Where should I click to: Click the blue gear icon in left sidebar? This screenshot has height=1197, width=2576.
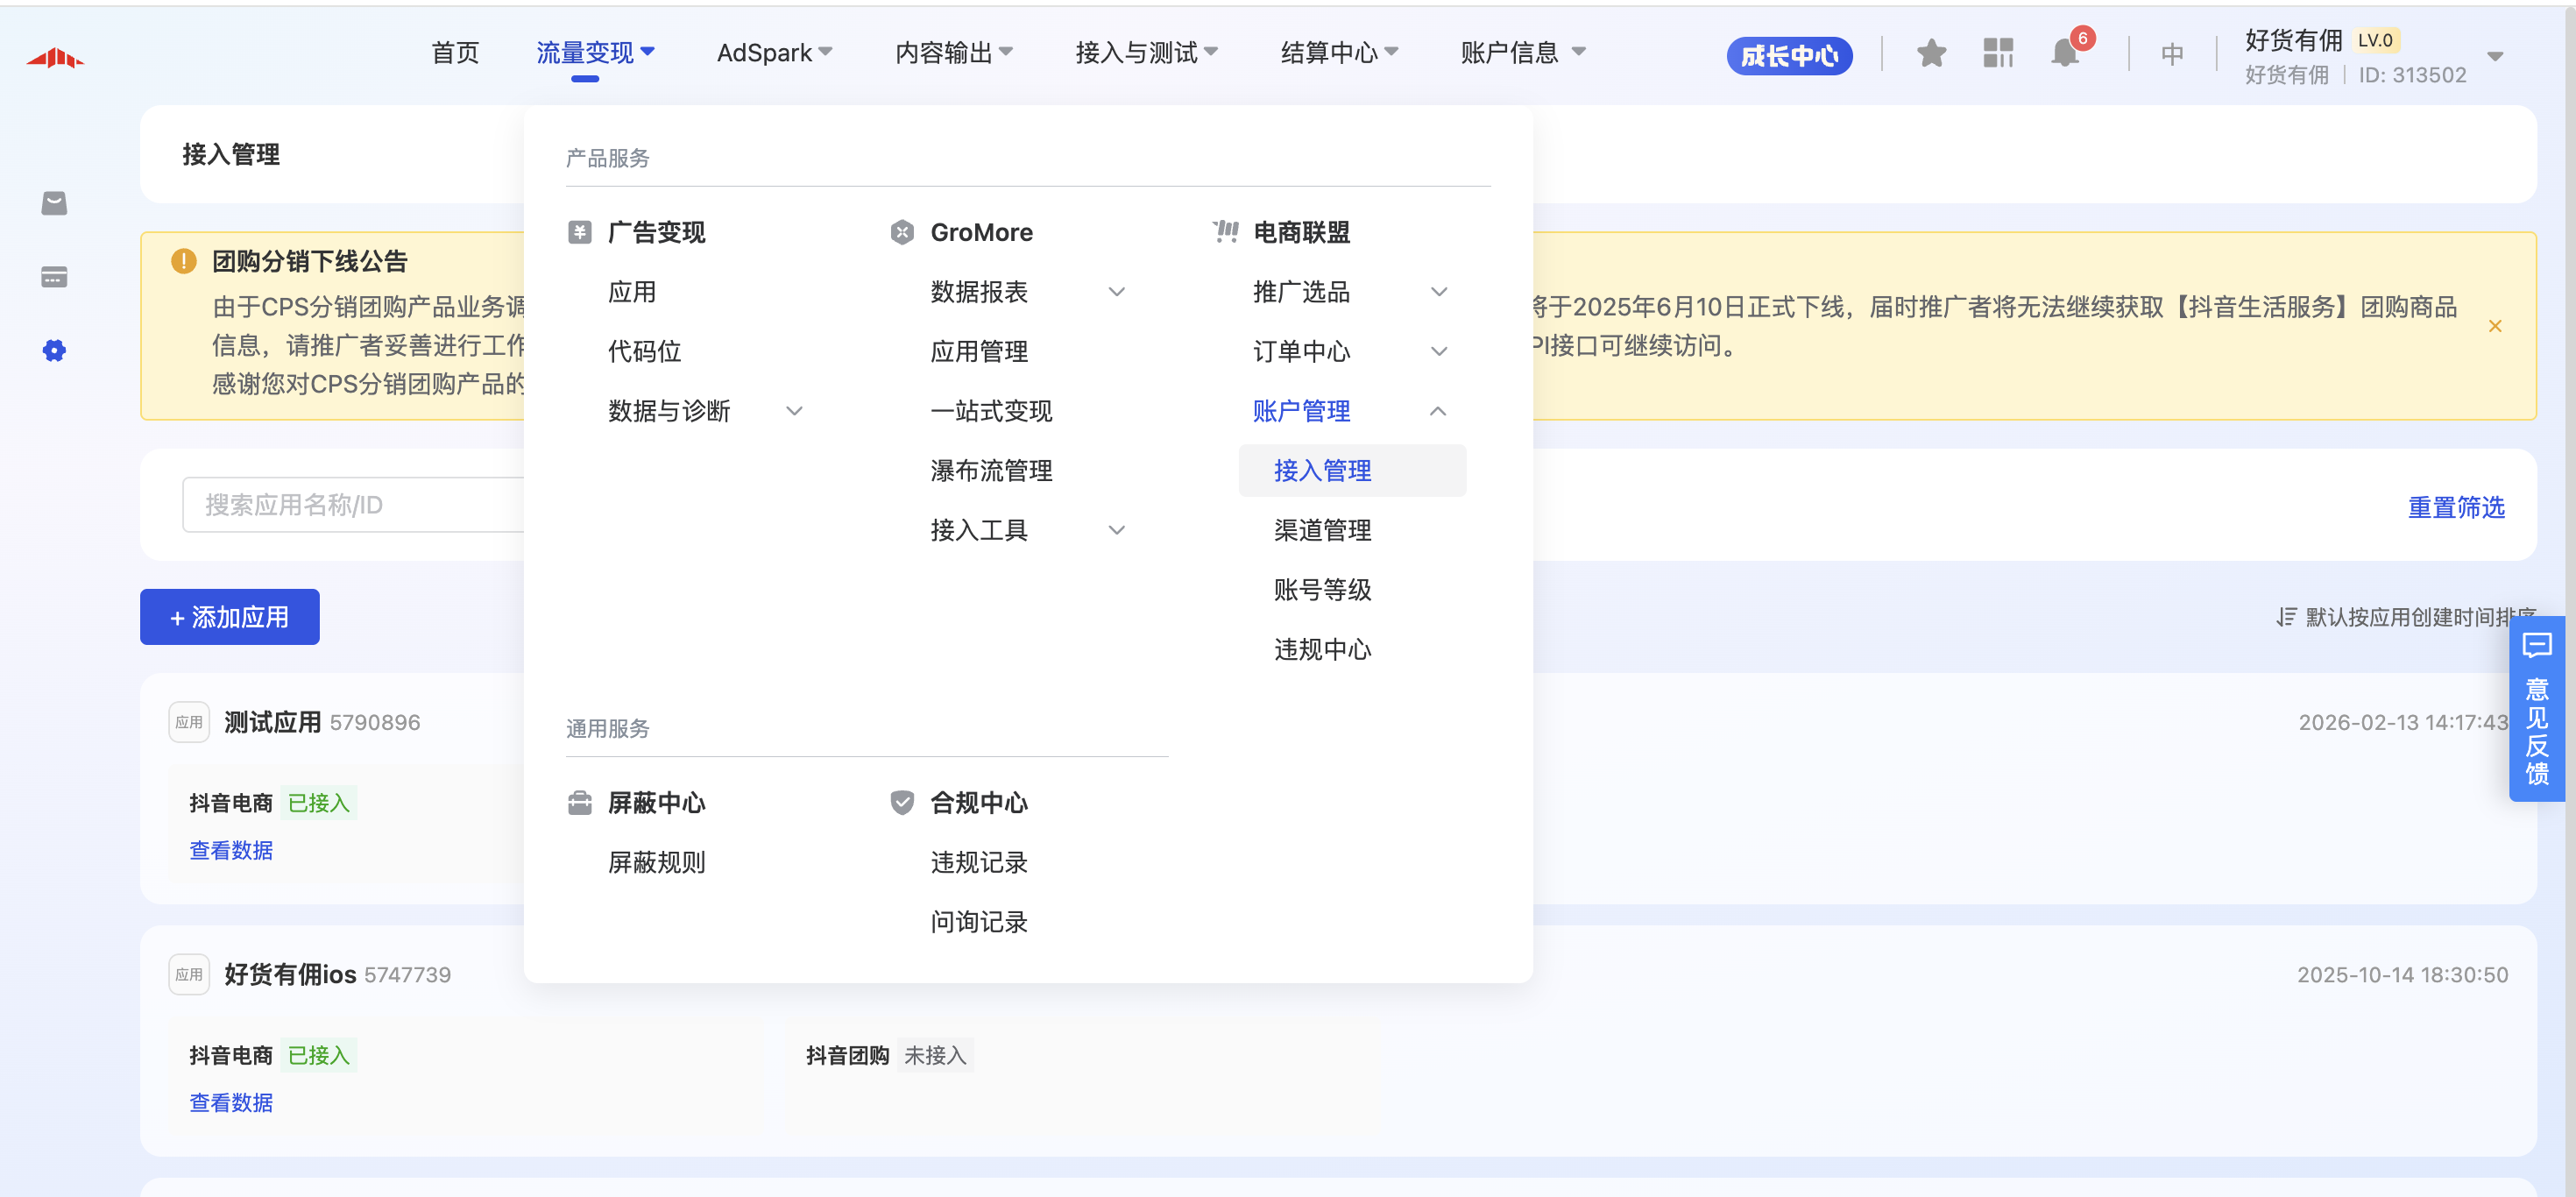coord(54,350)
